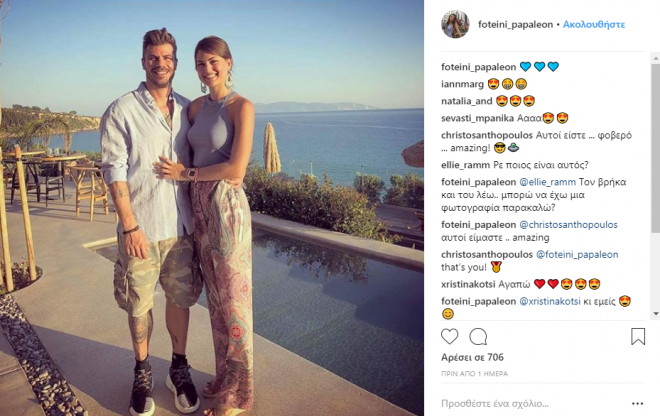Open commenter iannmarg's profile
Viewport: 660px width, 416px height.
(462, 84)
